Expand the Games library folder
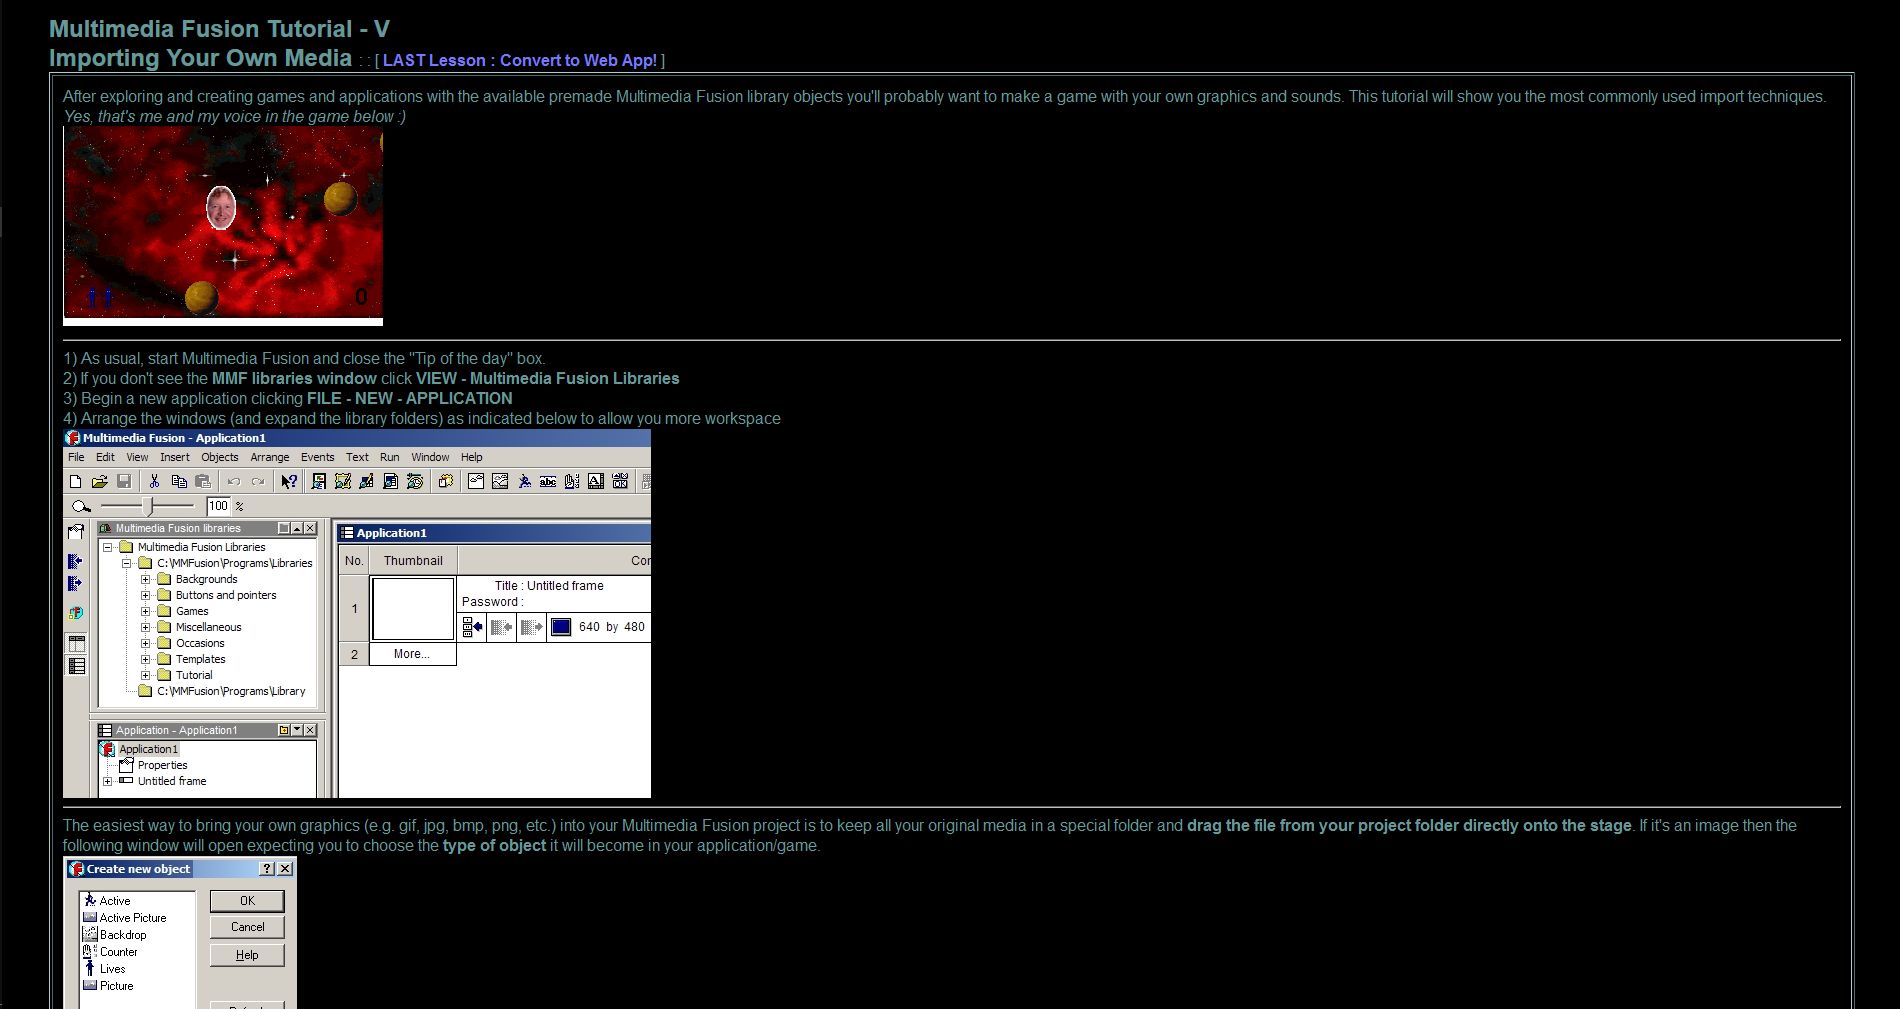Screen dimensions: 1900x1009 [x=145, y=611]
